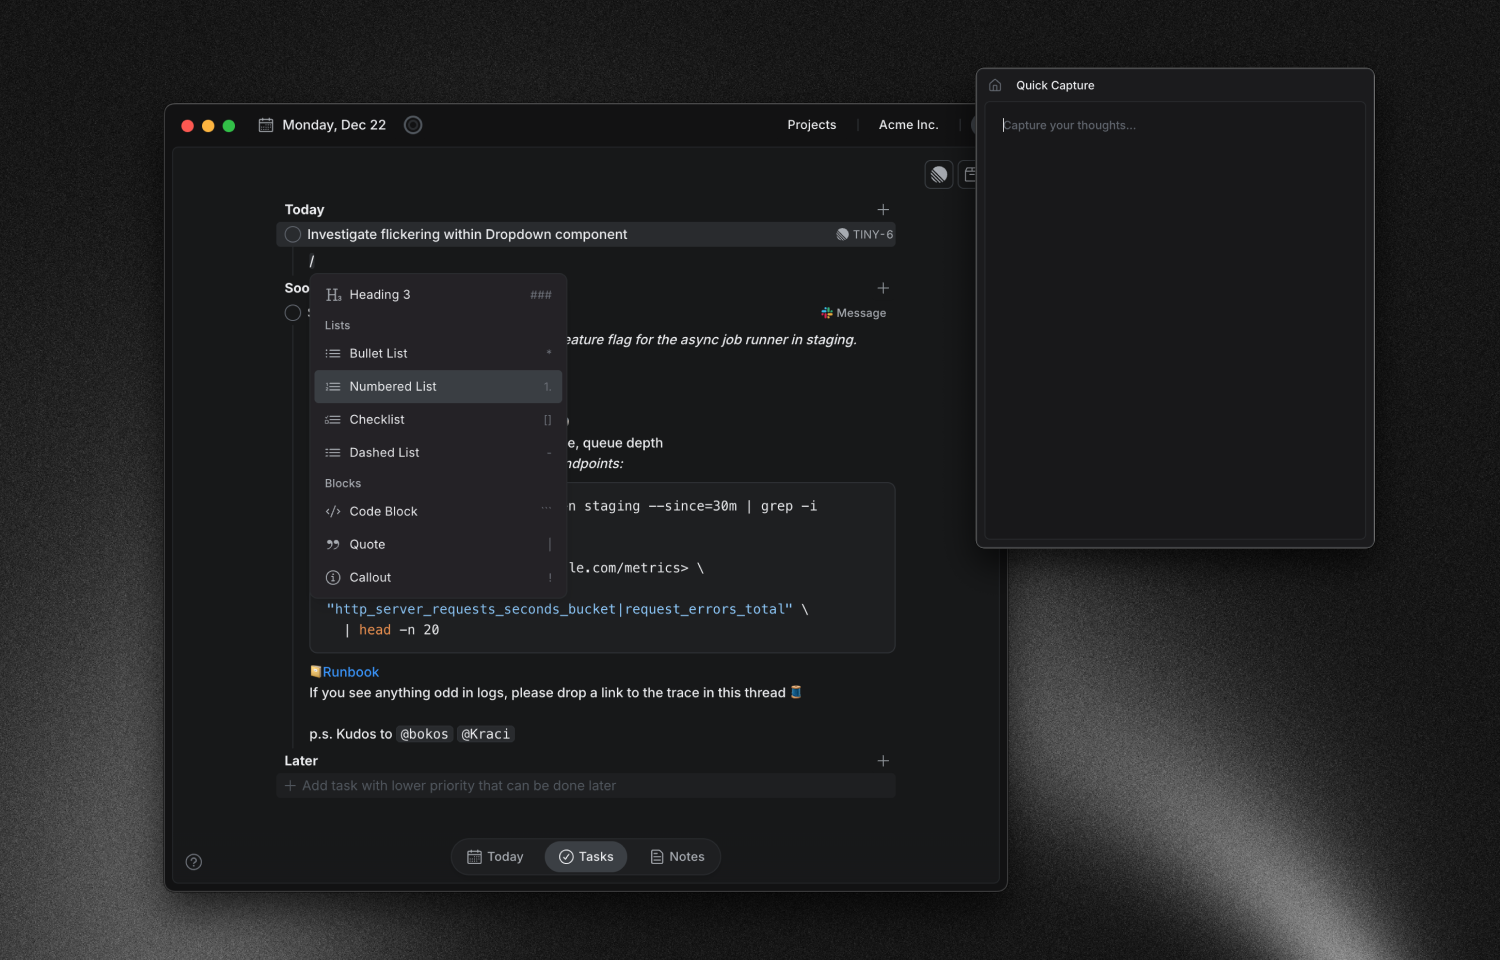Click the circle icon beside the date

413,125
